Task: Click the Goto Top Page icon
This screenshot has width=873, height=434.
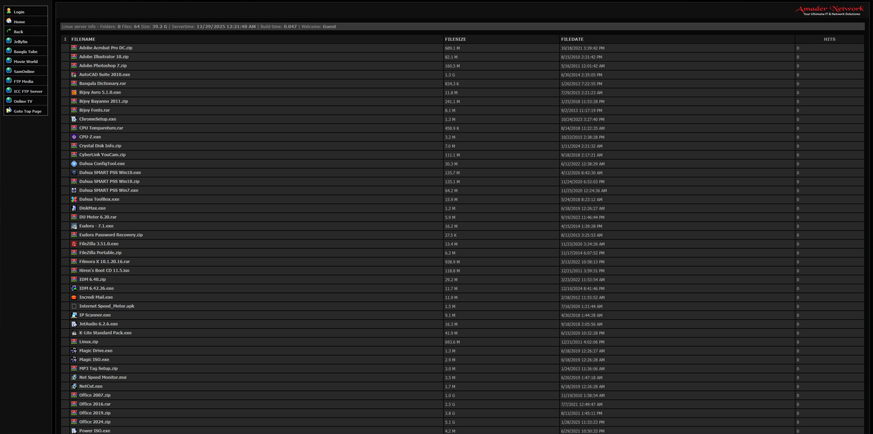Action: (9, 111)
